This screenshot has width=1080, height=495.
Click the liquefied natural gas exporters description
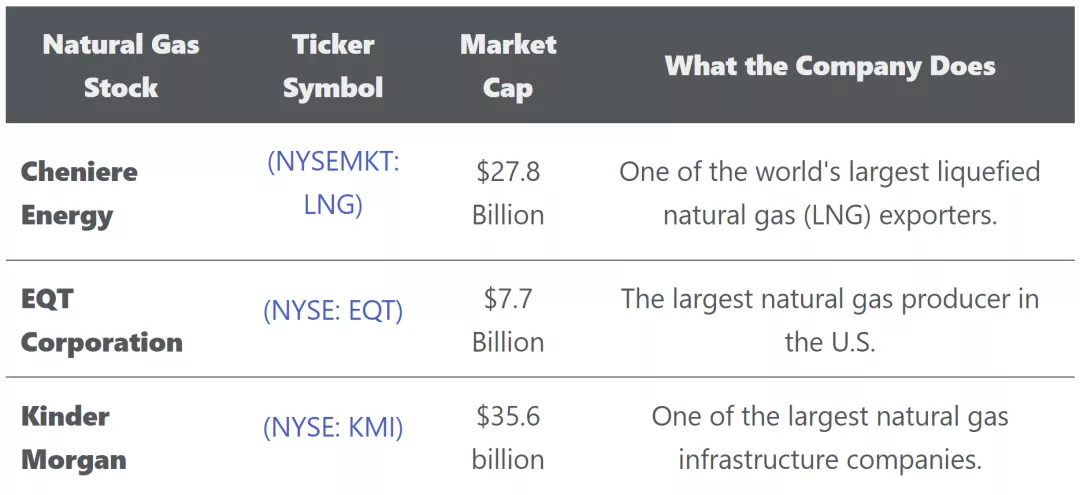(x=830, y=193)
